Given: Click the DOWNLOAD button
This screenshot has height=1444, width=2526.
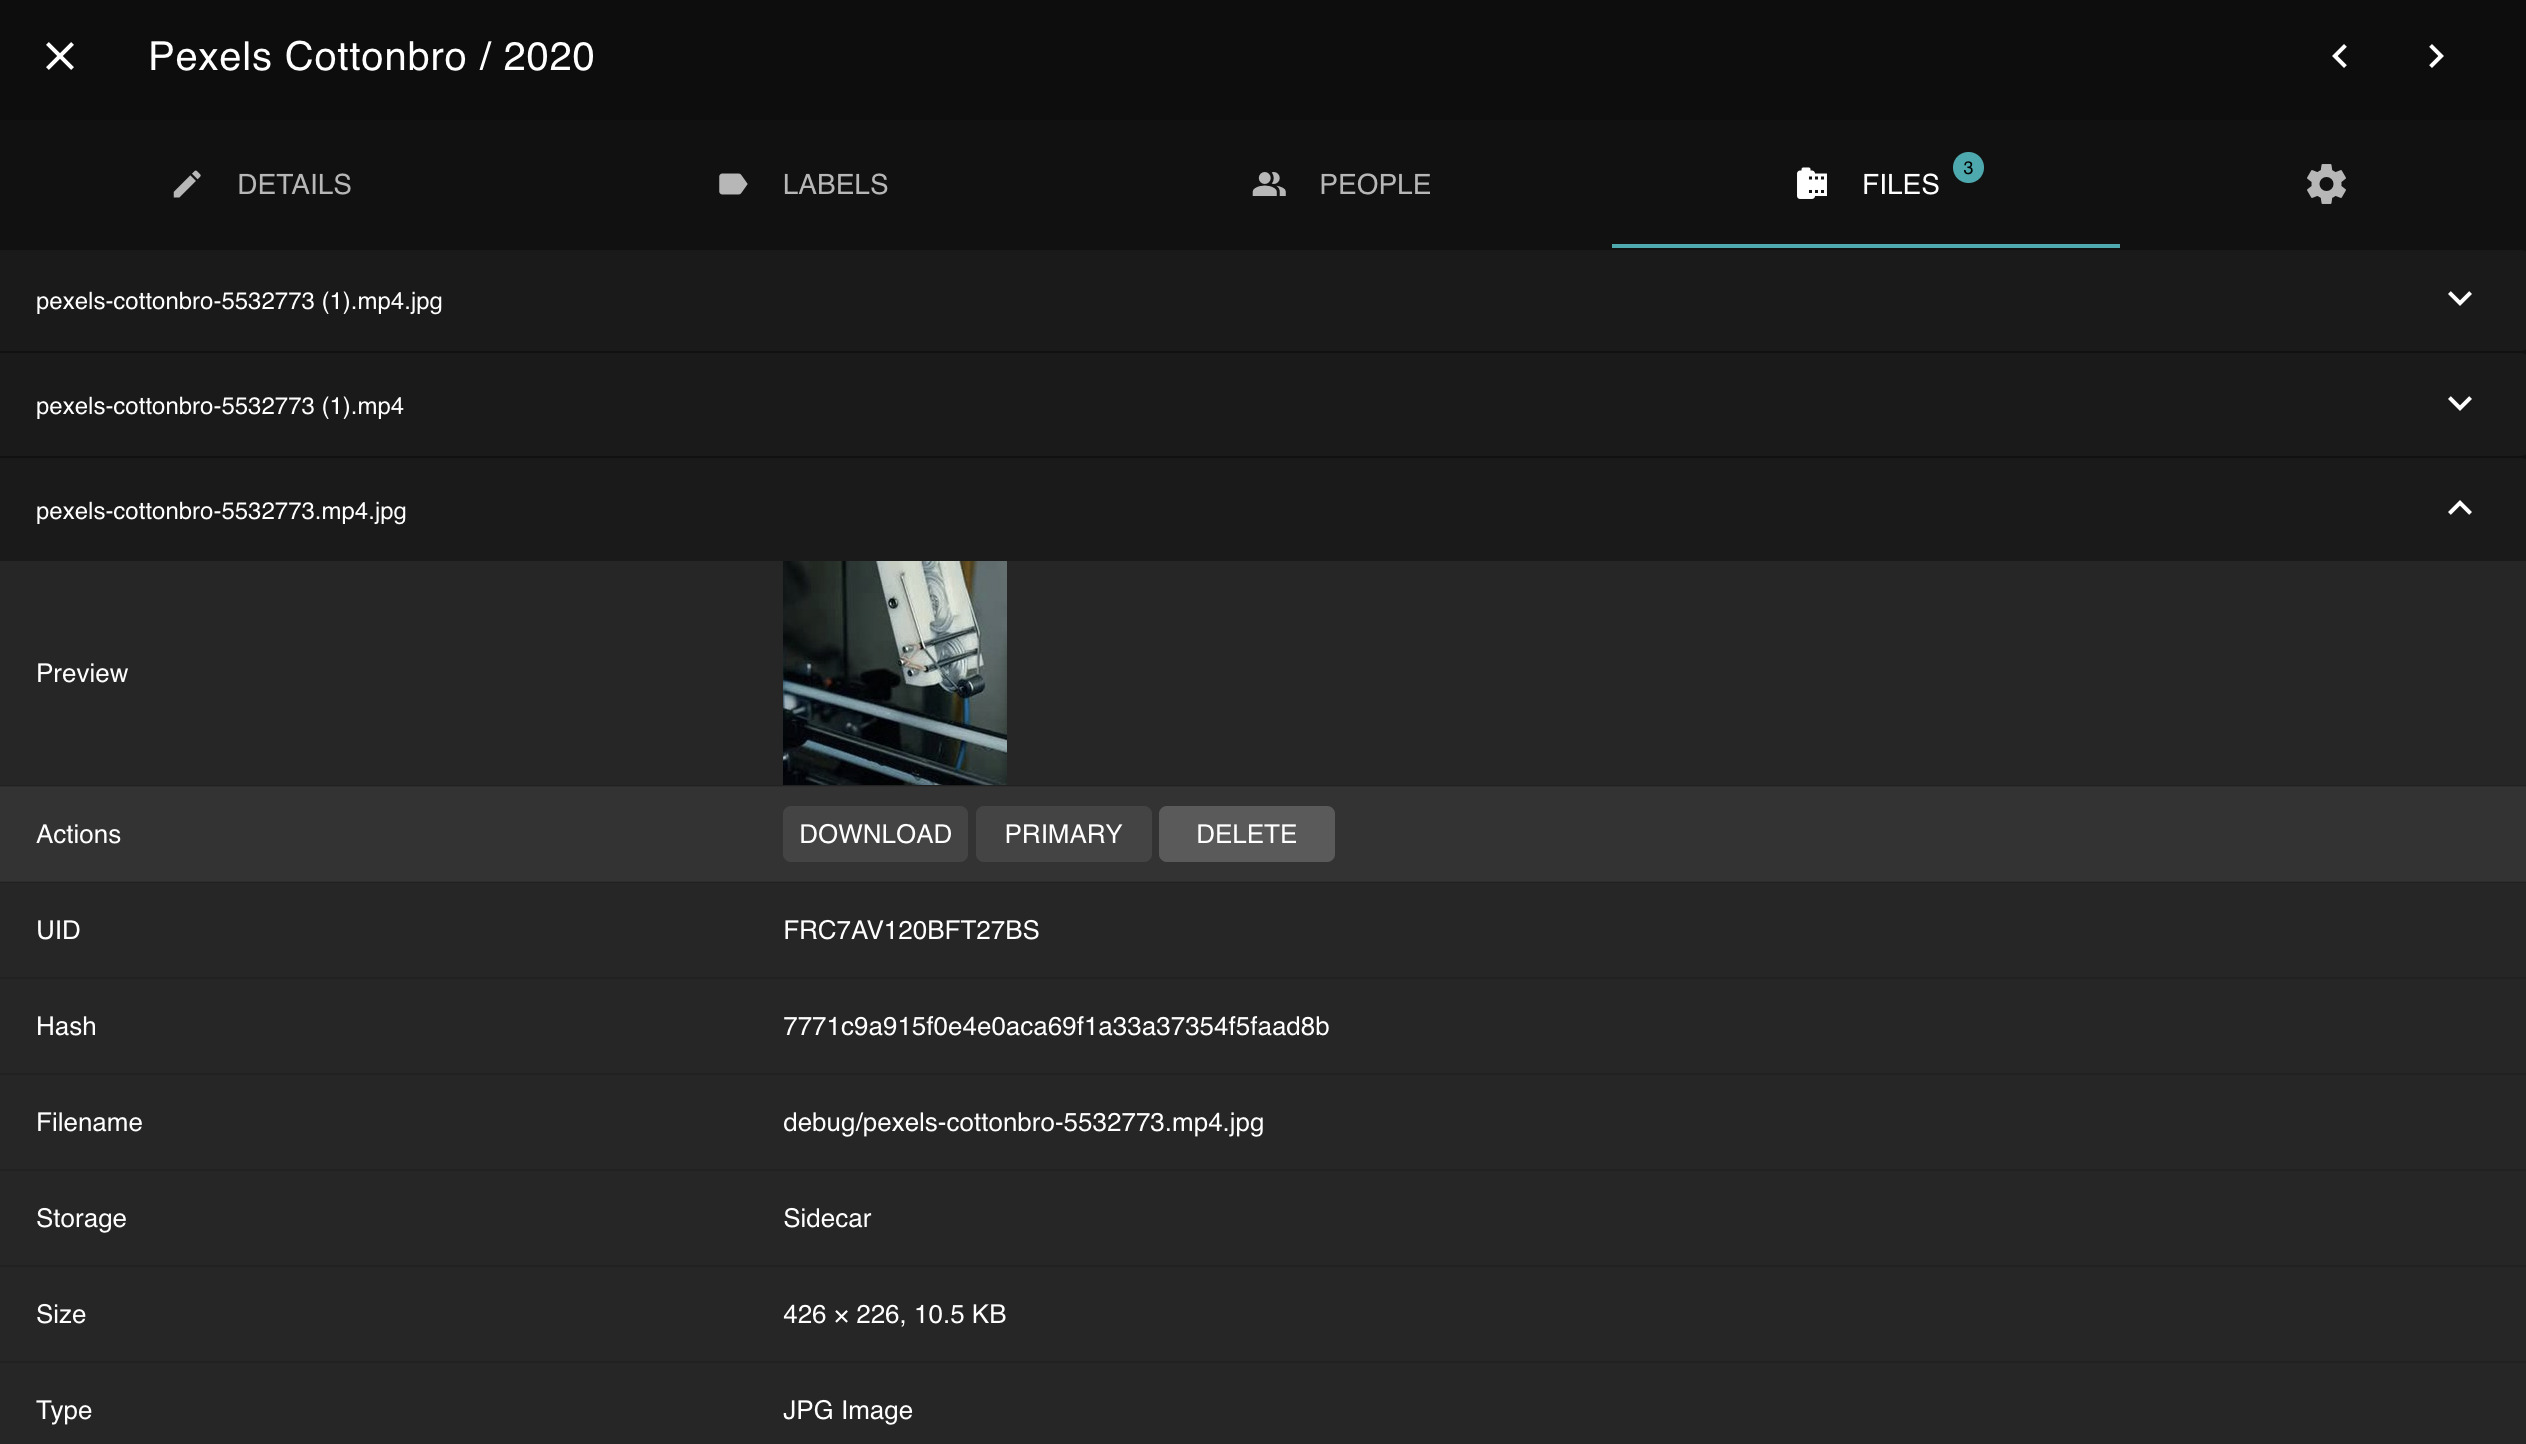Looking at the screenshot, I should pos(874,833).
